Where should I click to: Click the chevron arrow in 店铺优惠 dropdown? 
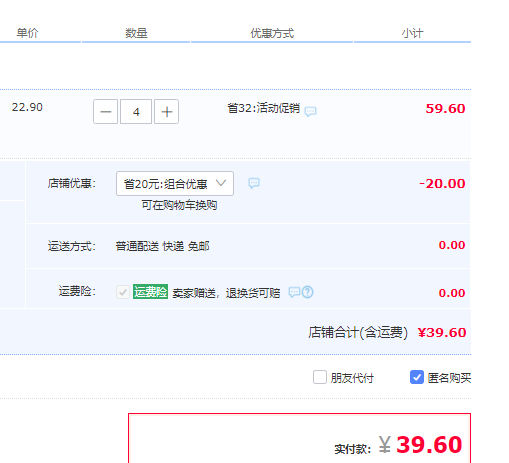point(221,183)
